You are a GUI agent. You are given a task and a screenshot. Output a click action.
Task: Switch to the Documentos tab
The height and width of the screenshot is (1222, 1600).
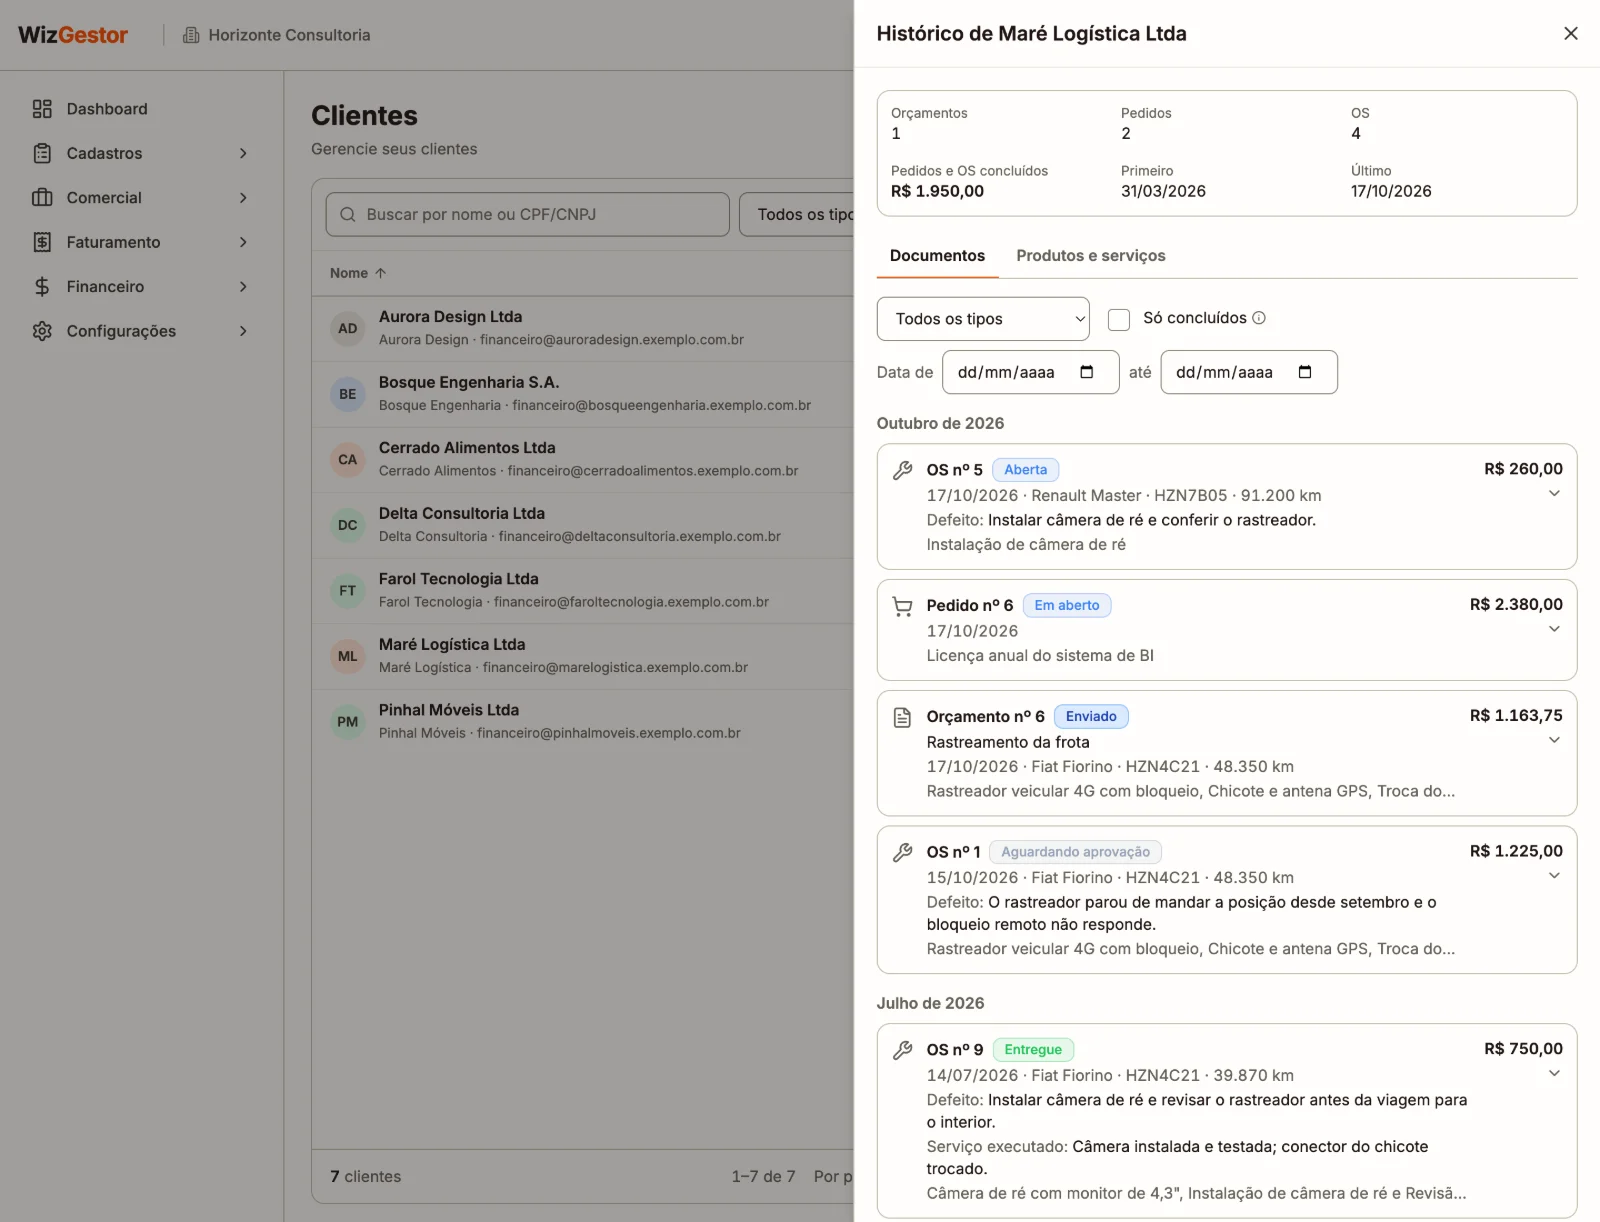click(x=937, y=256)
